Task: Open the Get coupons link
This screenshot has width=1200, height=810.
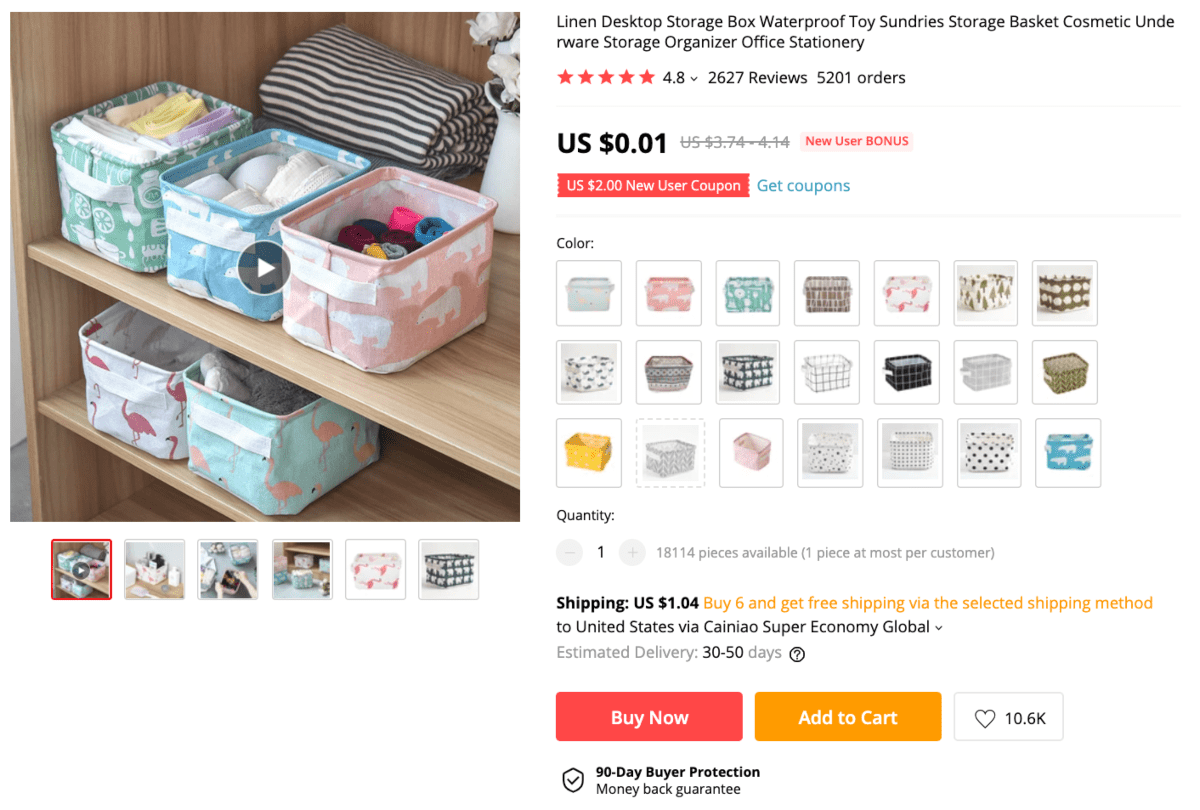Action: pos(803,186)
